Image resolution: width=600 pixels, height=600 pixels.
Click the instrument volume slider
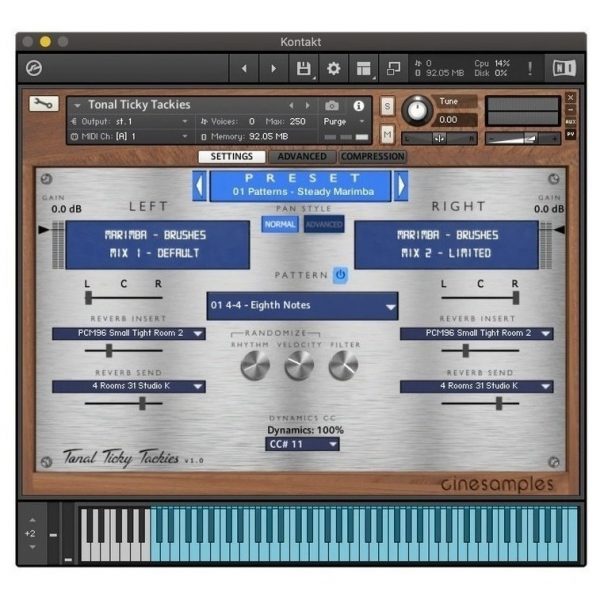point(523,139)
